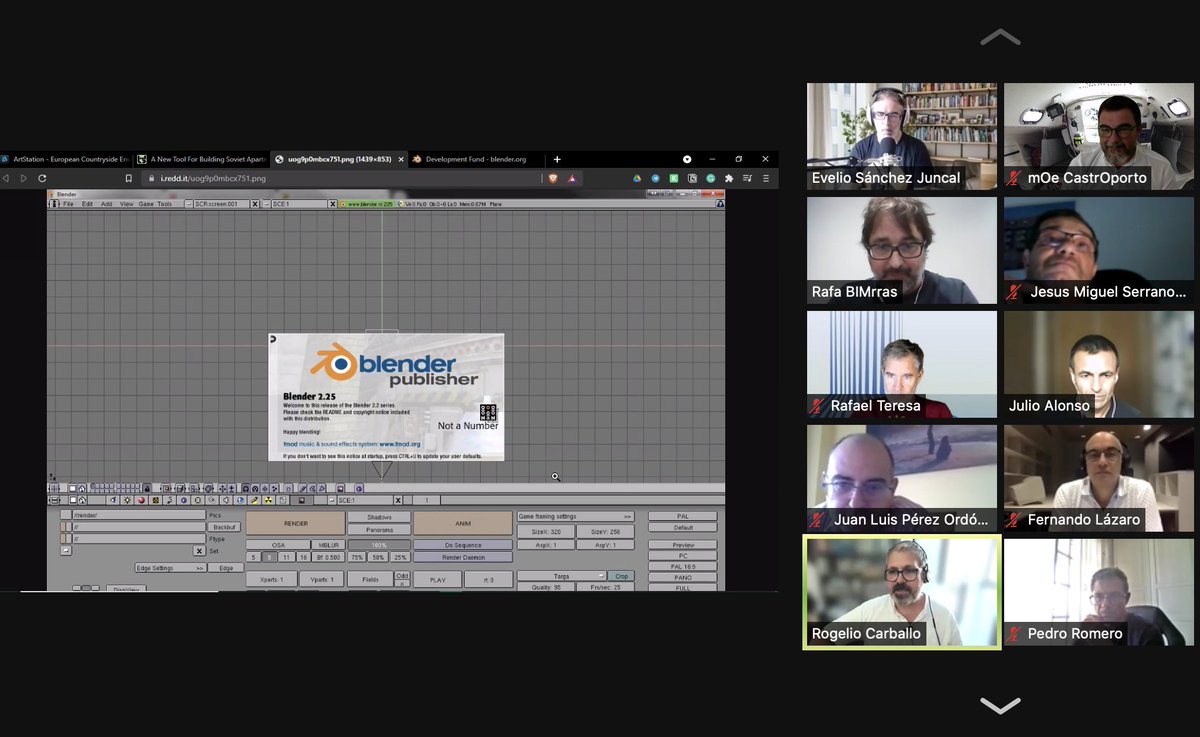Click the www.fmod.org link on splash
The width and height of the screenshot is (1200, 737).
point(400,444)
